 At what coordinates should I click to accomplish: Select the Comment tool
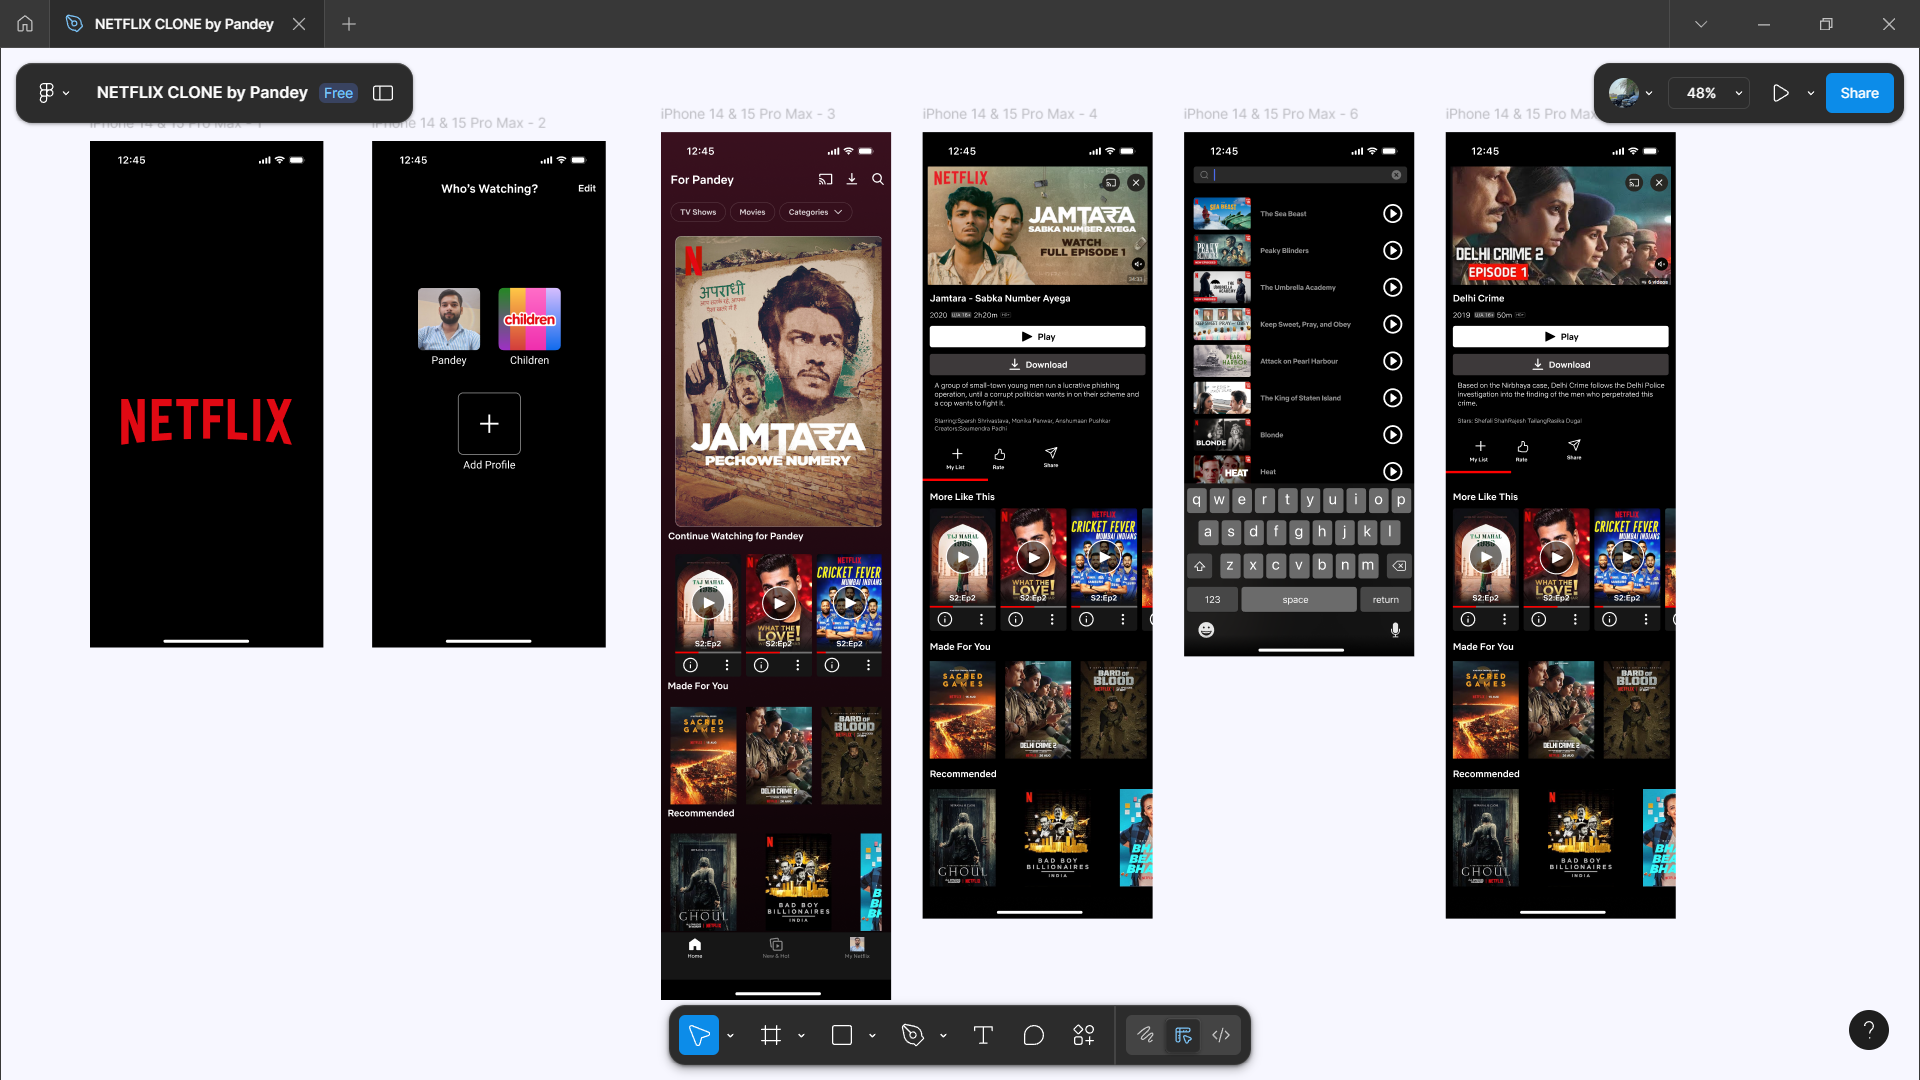point(1034,1035)
